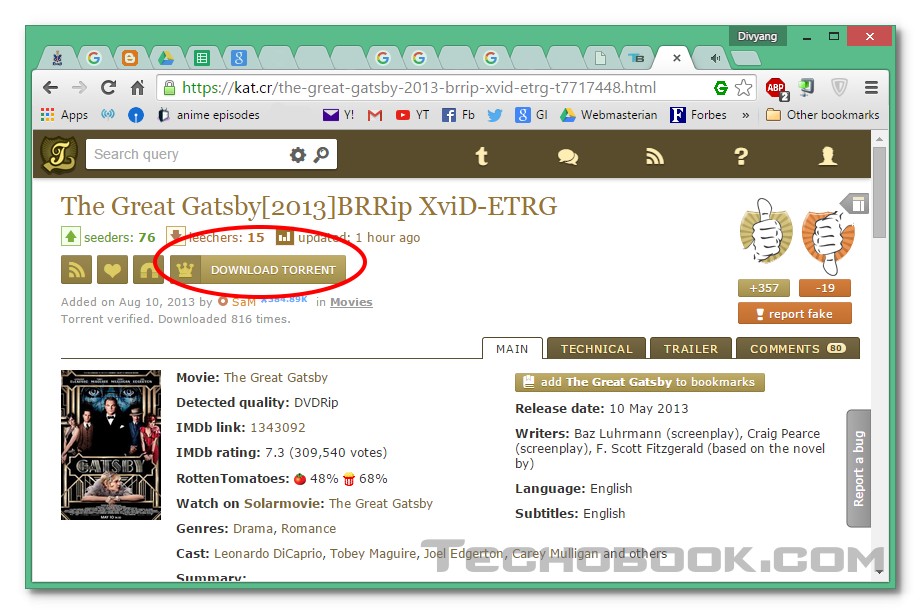The height and width of the screenshot is (614, 921).
Task: Open Gmail bookmark icon
Action: (375, 115)
